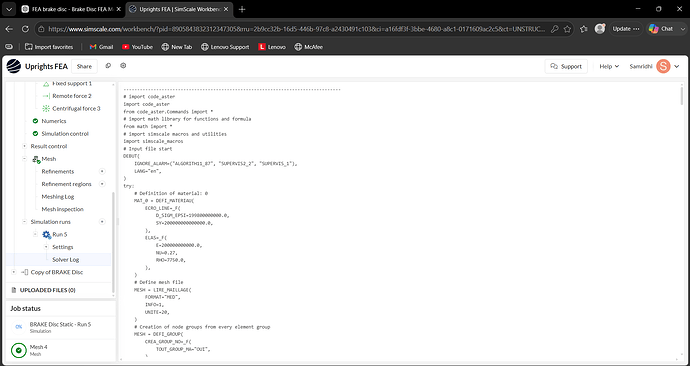Click the Copy of BRAKE Disc simulation icon

pos(25,272)
